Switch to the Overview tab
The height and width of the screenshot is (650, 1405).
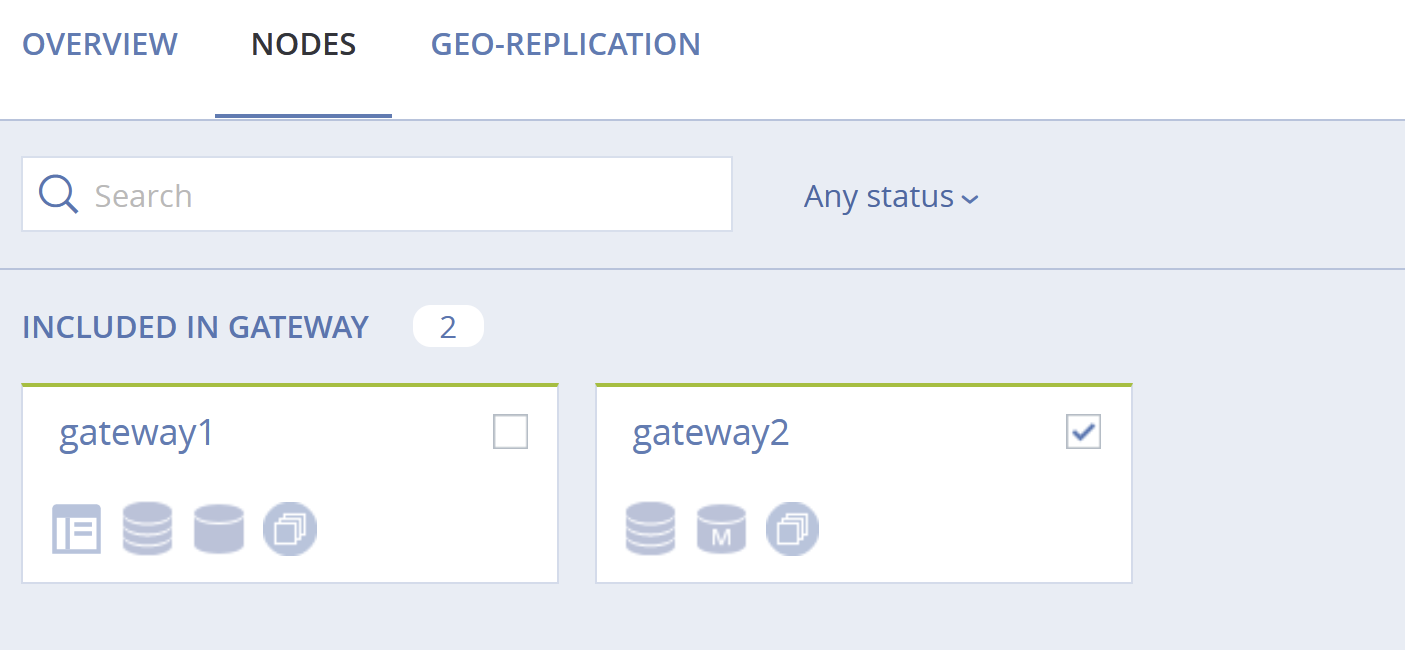pyautogui.click(x=100, y=44)
